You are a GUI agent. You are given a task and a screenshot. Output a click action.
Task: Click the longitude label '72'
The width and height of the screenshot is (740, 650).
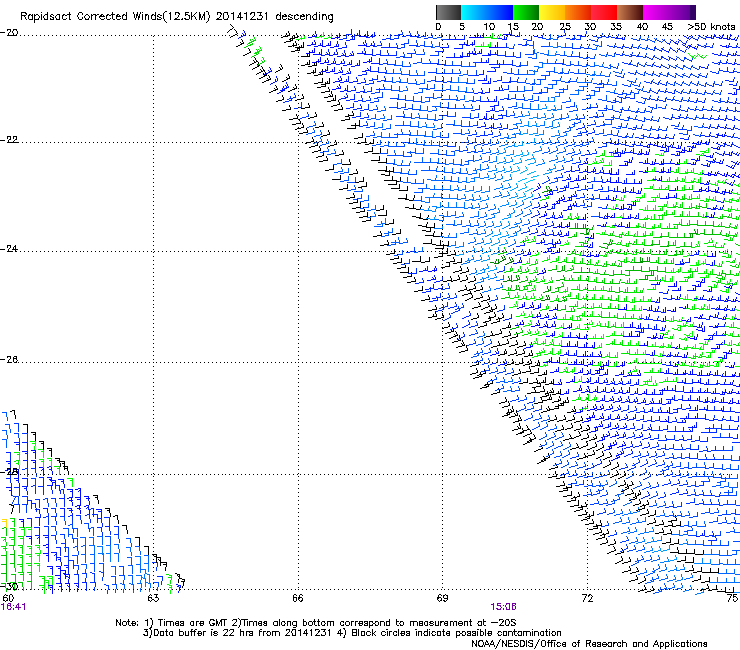point(587,599)
